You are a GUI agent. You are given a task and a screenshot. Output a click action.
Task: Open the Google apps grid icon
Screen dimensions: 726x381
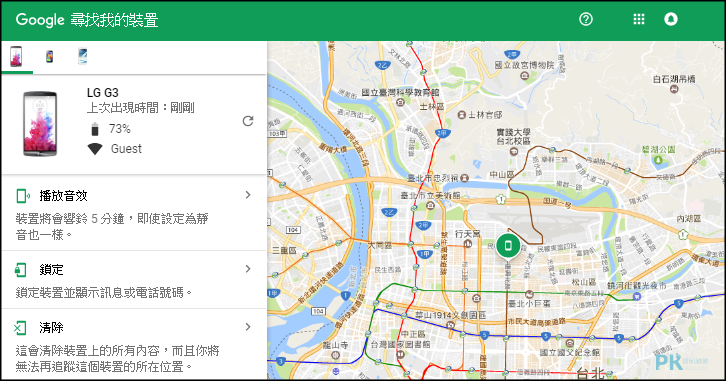(x=639, y=19)
